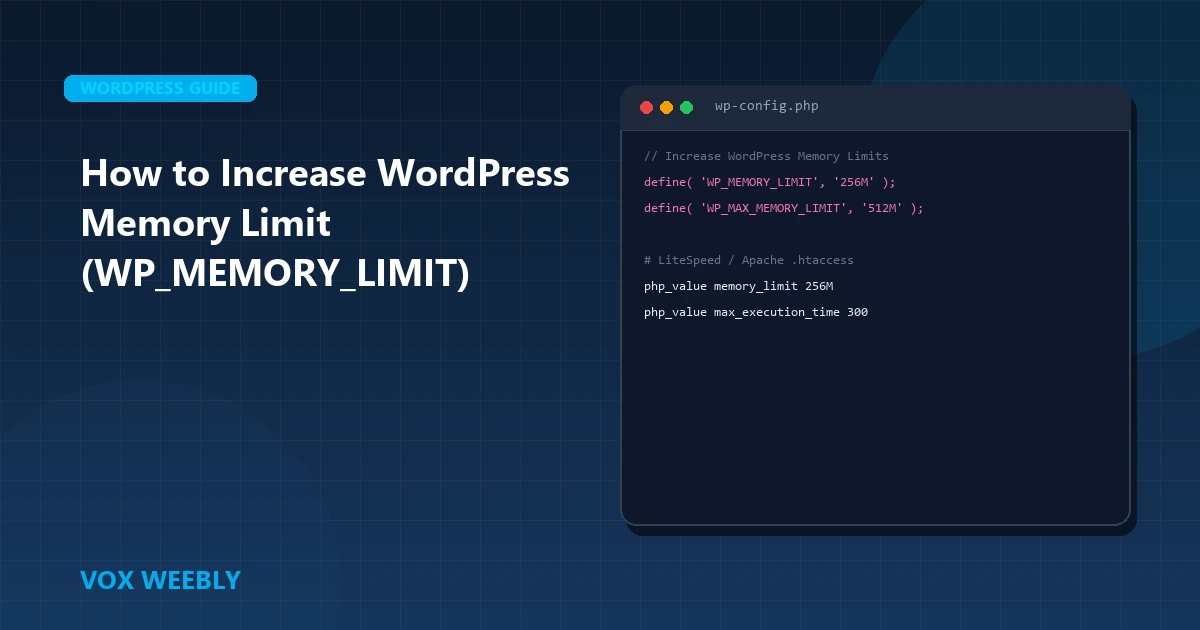Click the "php_value max_execution_time 300" line

756,312
